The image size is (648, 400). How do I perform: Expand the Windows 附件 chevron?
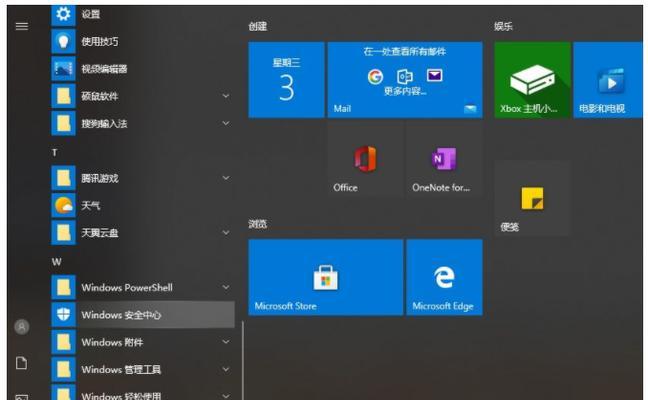pyautogui.click(x=226, y=342)
